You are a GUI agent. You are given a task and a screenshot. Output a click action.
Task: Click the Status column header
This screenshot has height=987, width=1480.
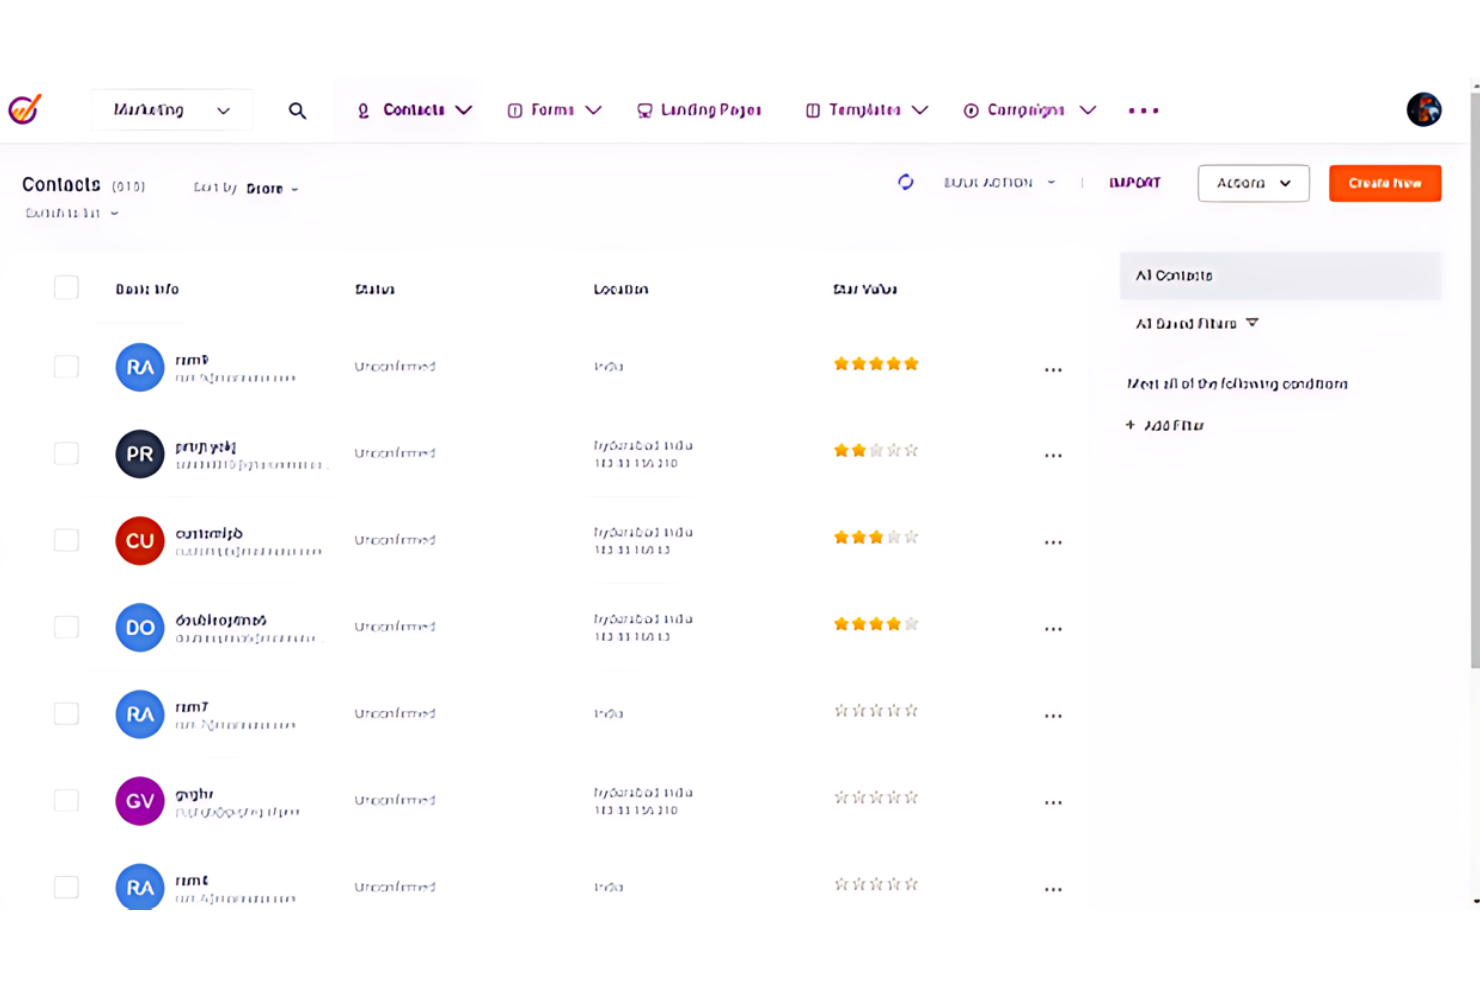(375, 289)
